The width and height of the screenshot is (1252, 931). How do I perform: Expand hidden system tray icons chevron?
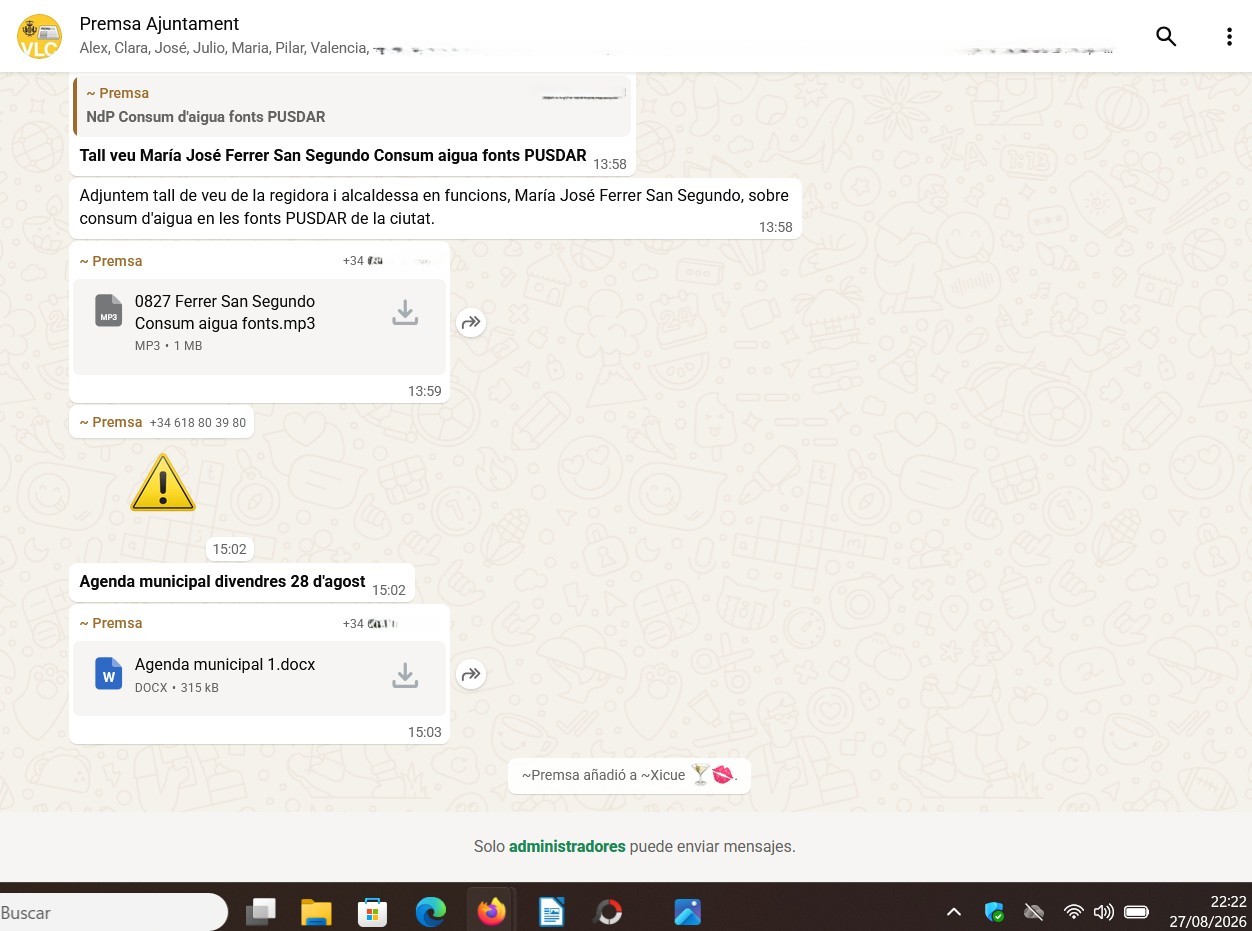(953, 912)
